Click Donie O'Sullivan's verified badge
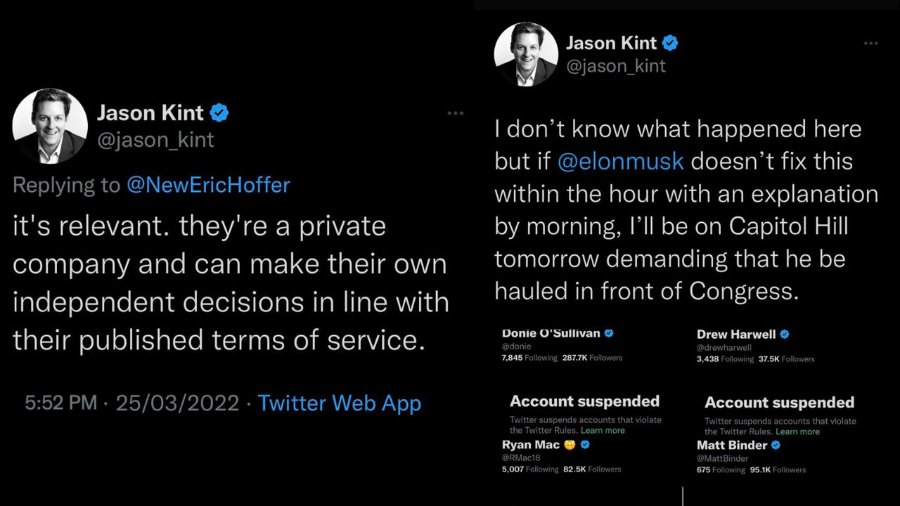This screenshot has height=506, width=900. [609, 333]
